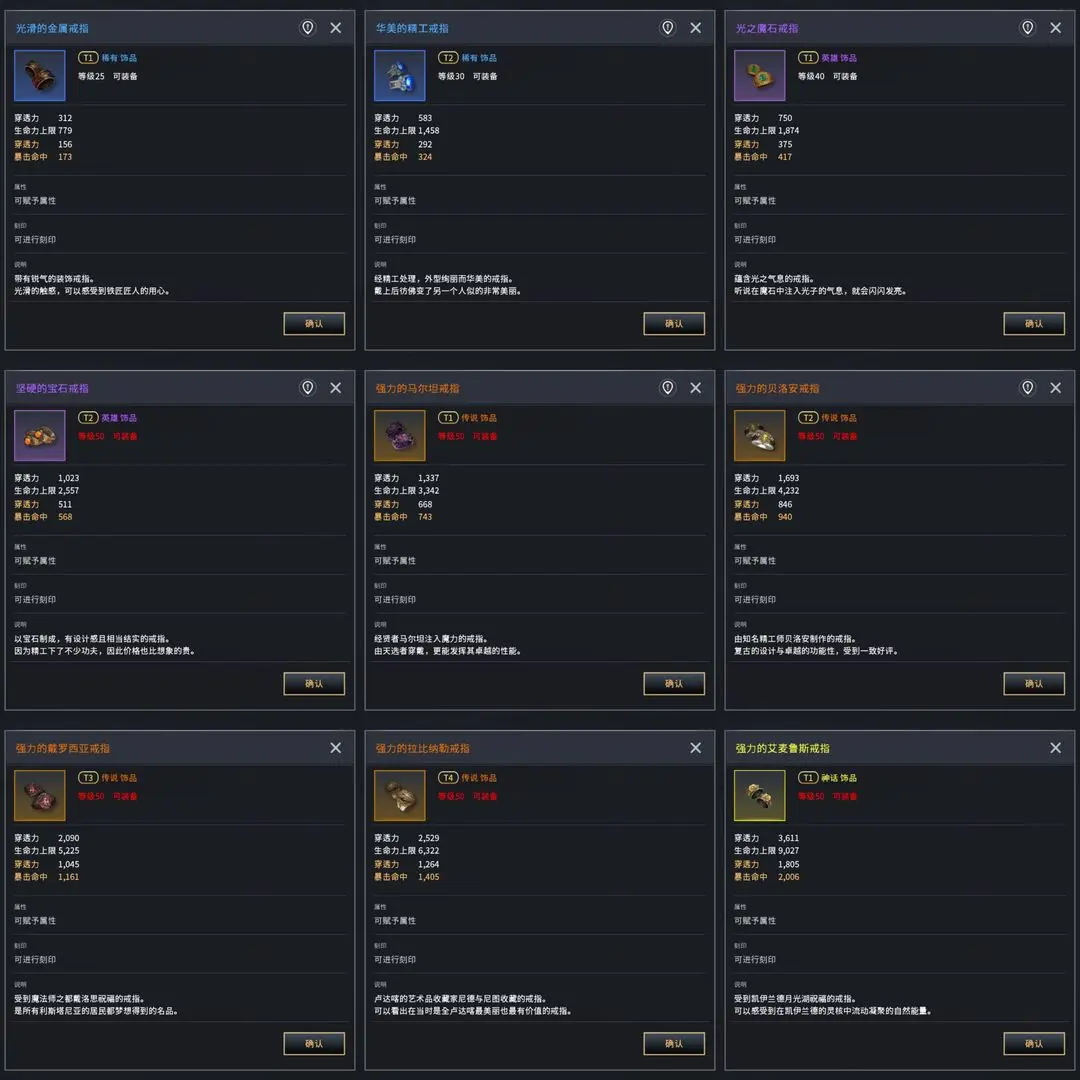Click location pin icon on 光滑的金属戒指 panel
This screenshot has height=1080, width=1080.
coord(308,28)
